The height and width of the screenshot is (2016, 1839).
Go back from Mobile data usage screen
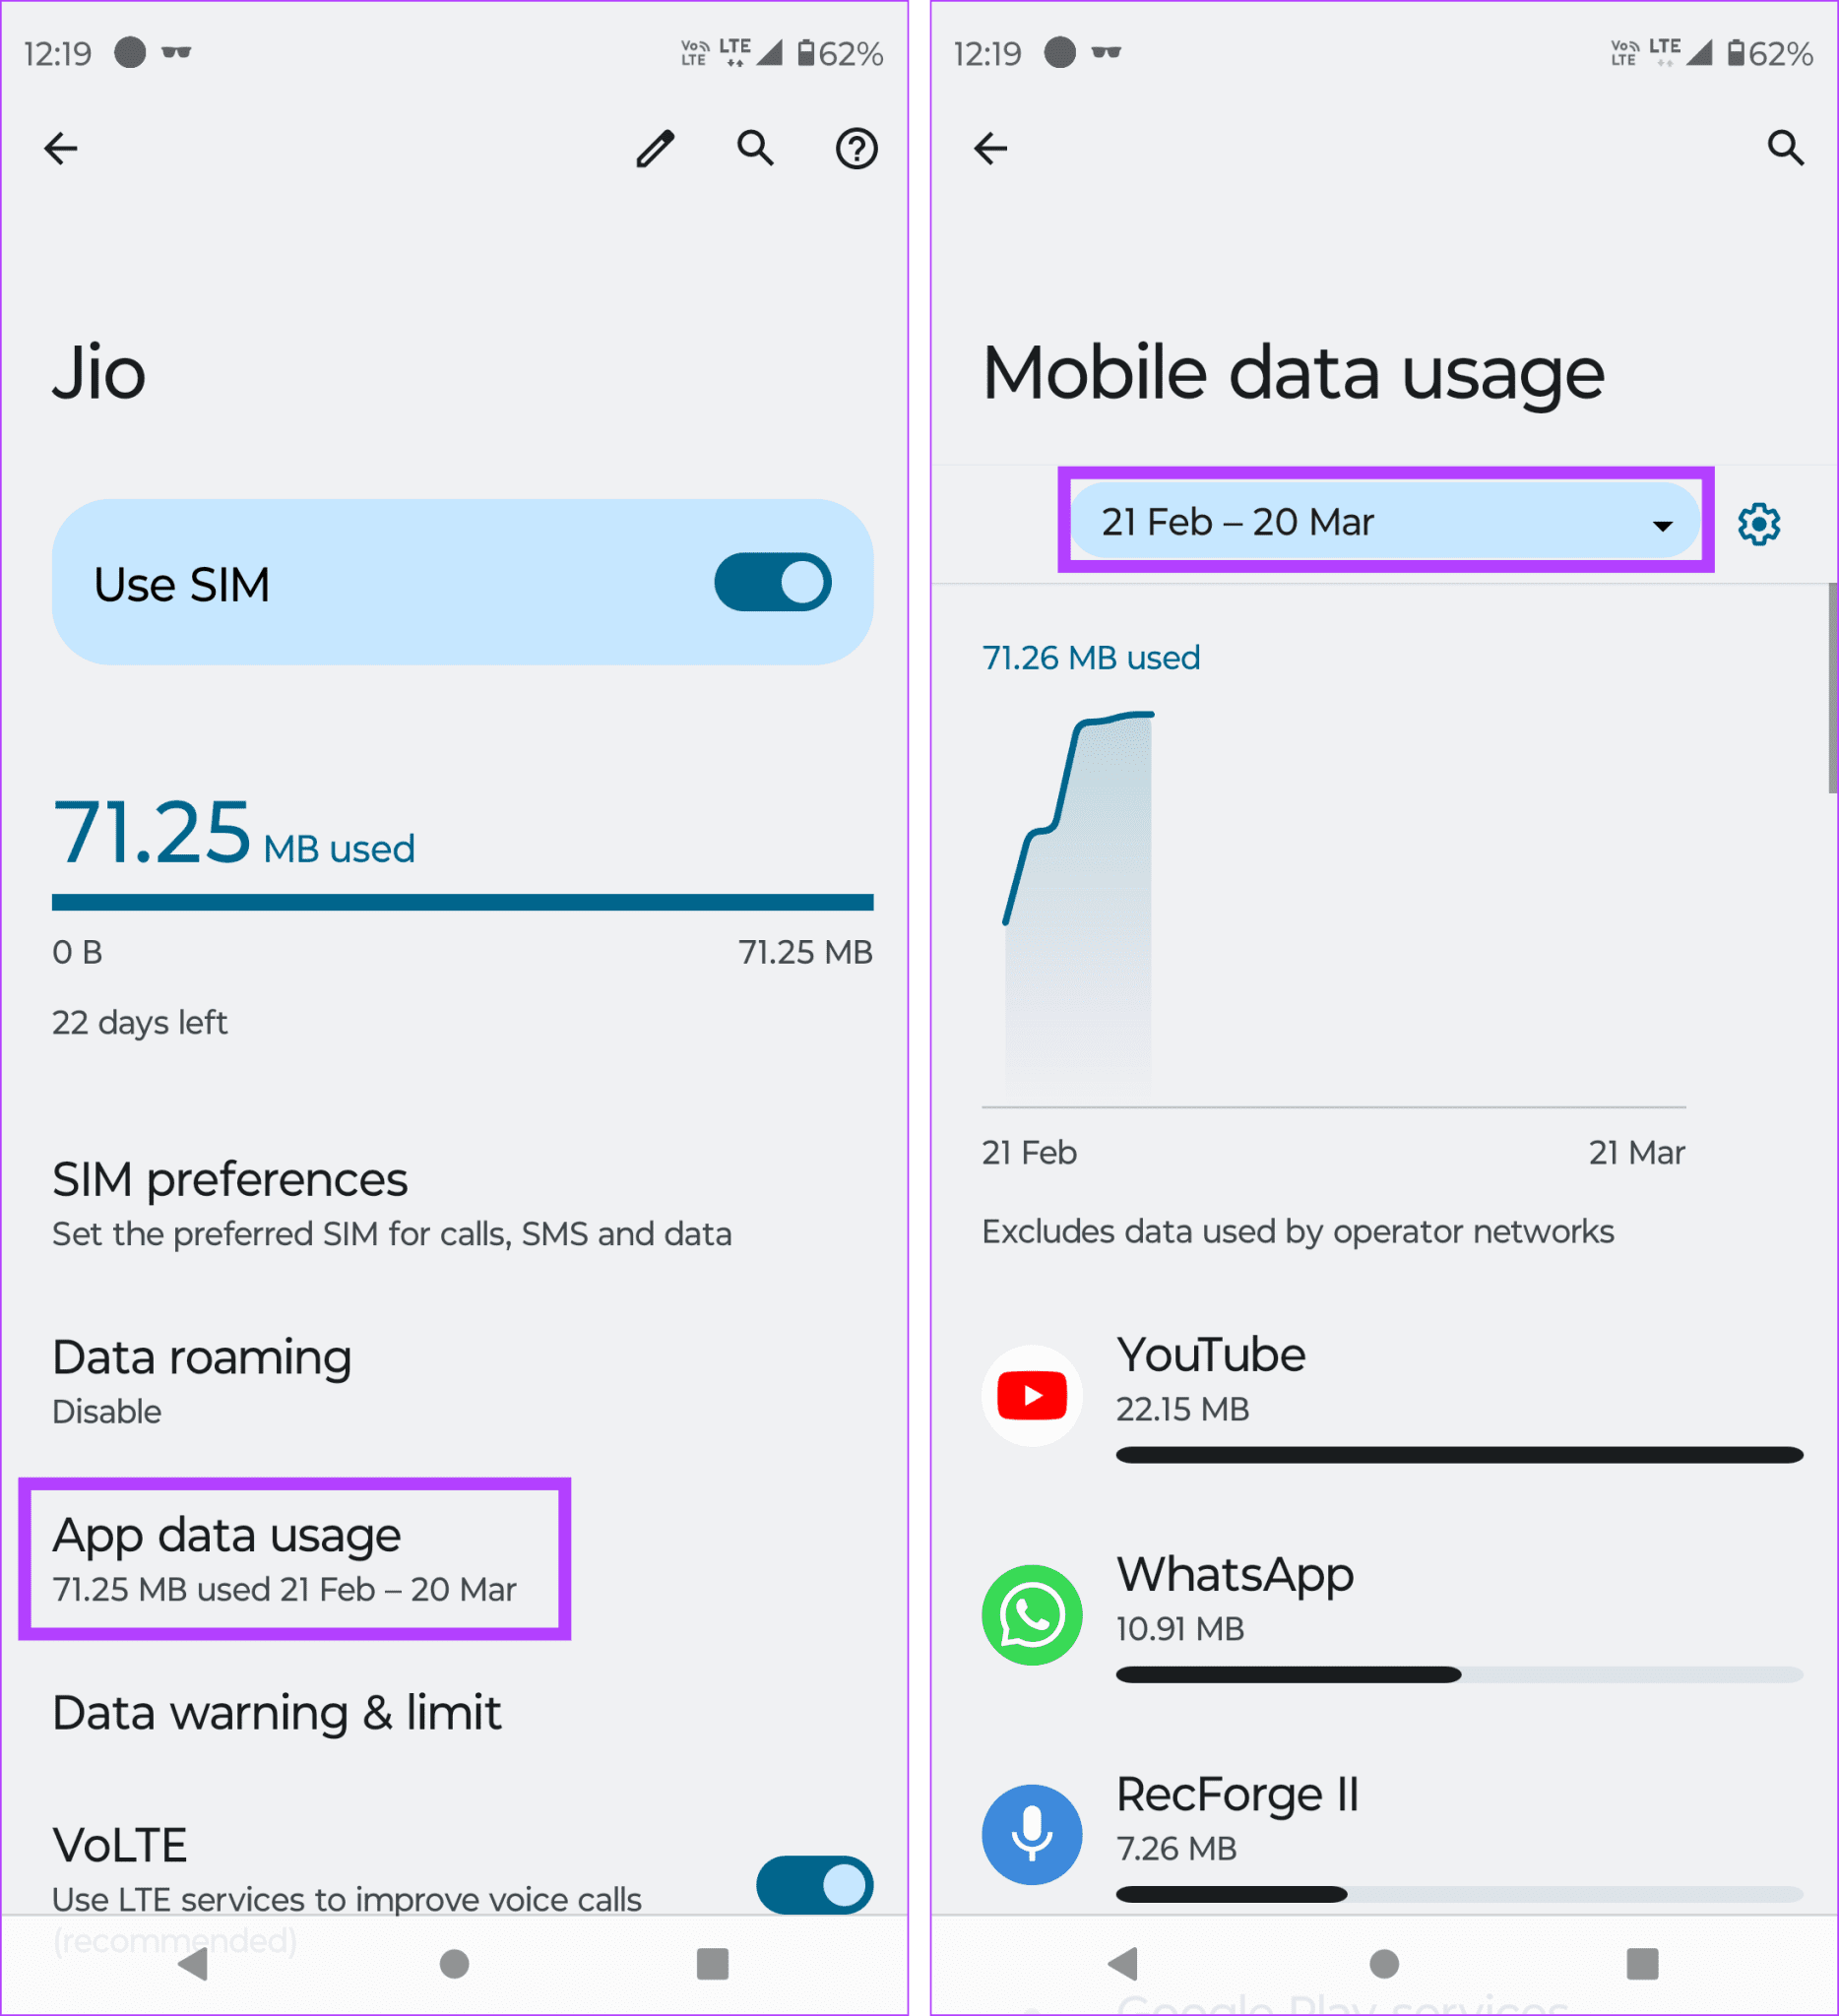pyautogui.click(x=991, y=148)
